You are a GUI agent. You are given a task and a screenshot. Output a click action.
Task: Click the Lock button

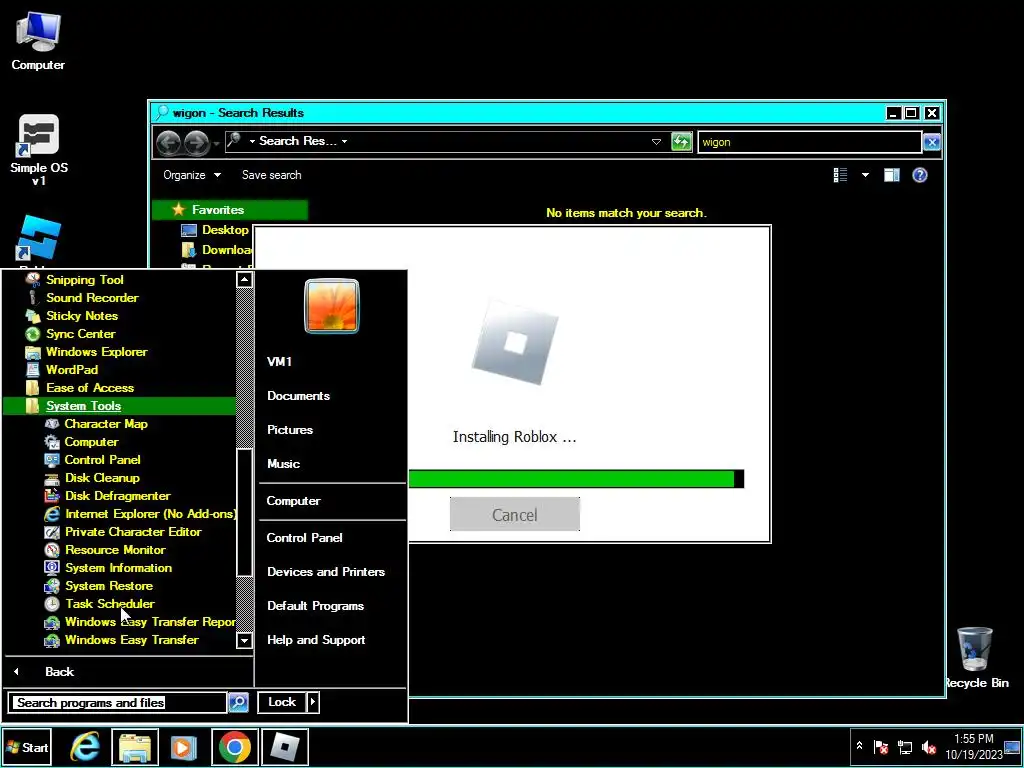click(282, 702)
